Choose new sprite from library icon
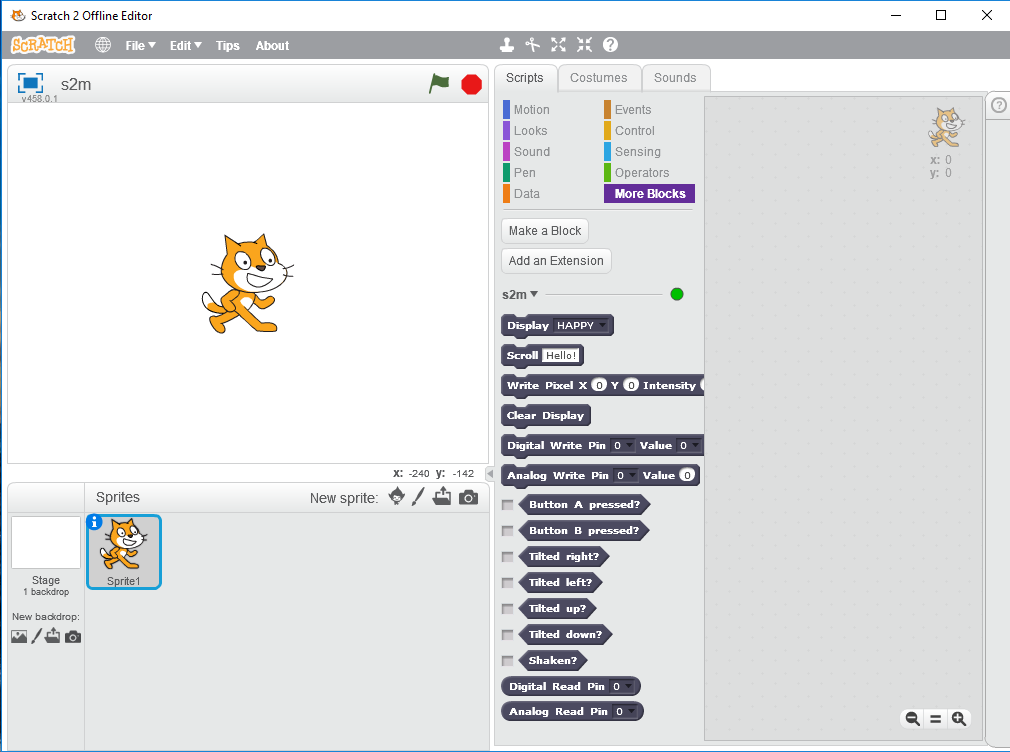The image size is (1010, 752). [397, 497]
